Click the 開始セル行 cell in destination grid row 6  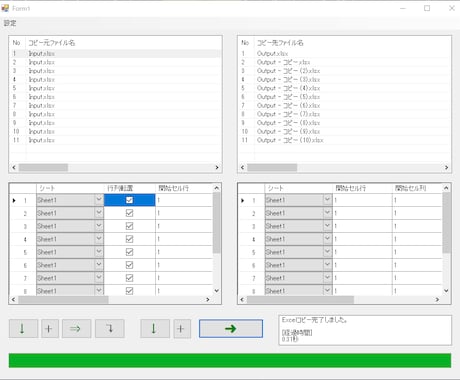[x=363, y=265]
